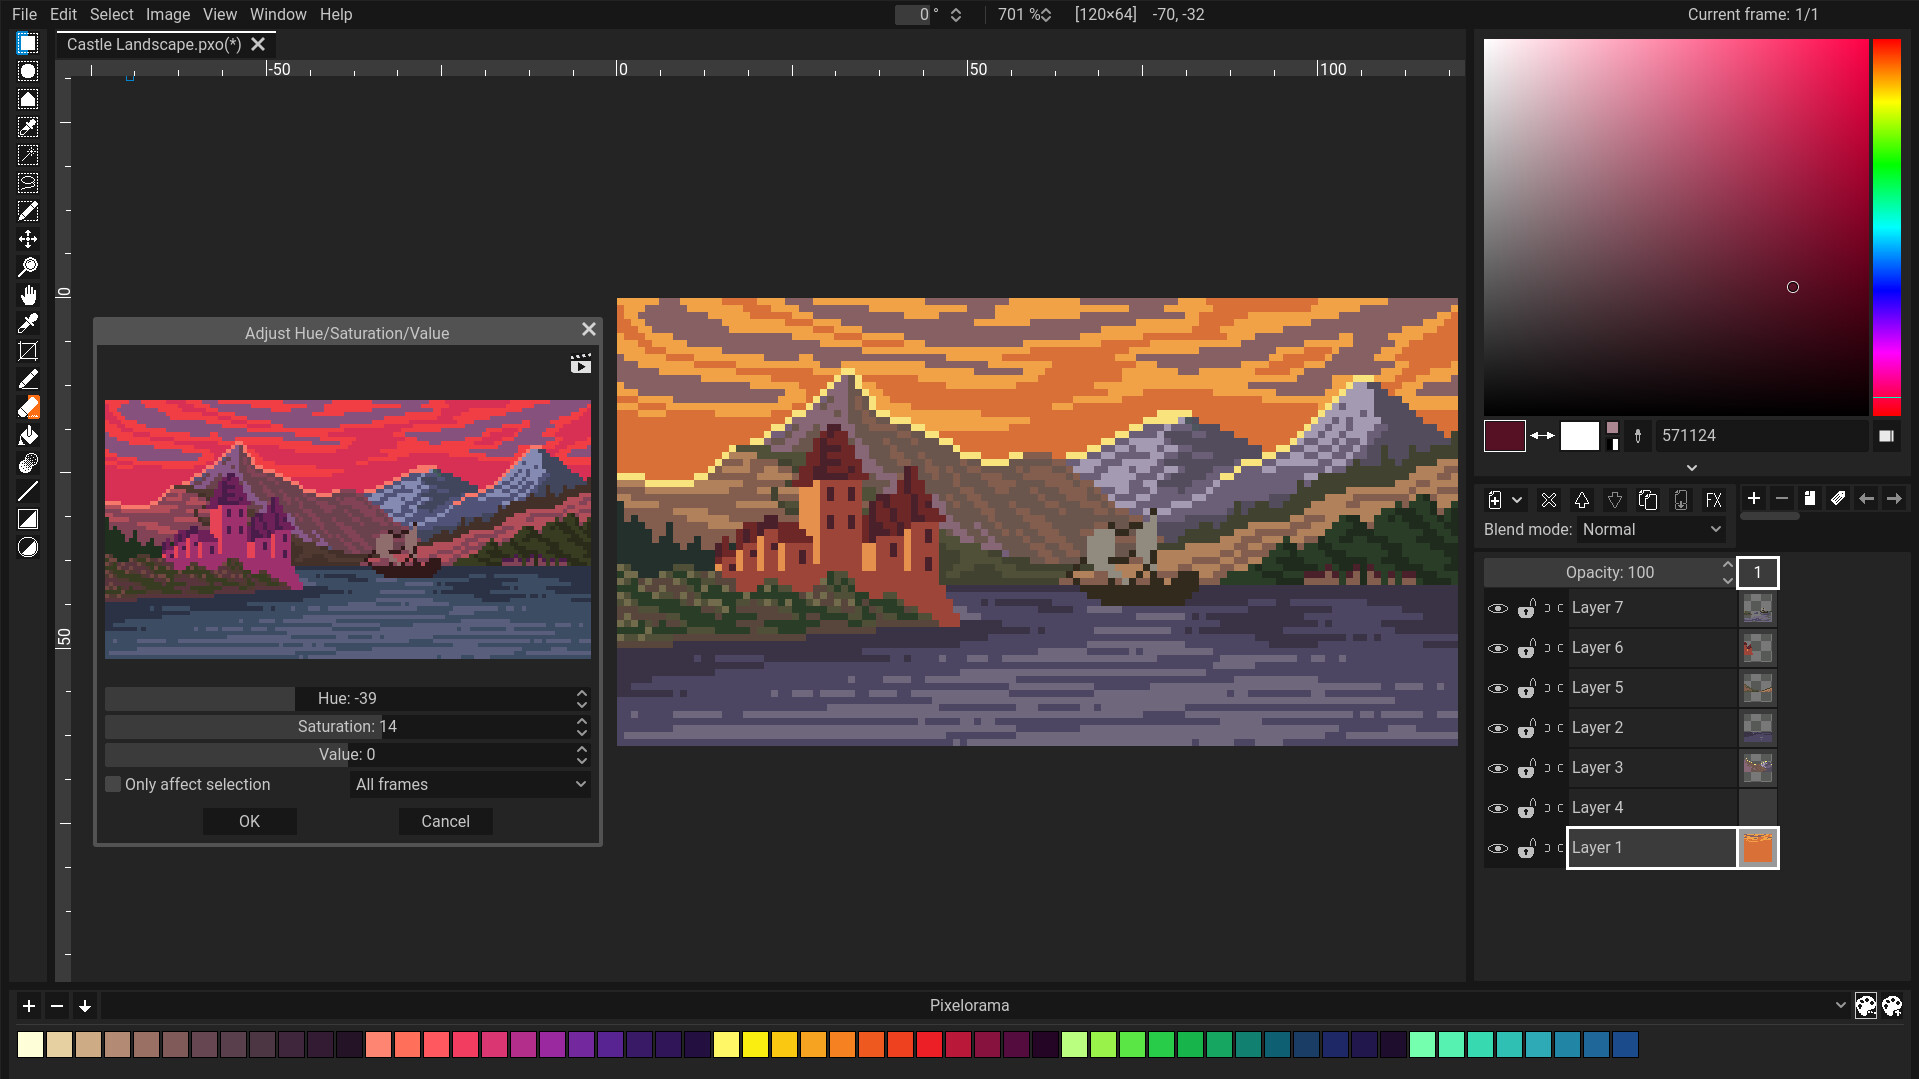1919x1079 pixels.
Task: Enable the Only affect selection checkbox
Action: pos(112,784)
